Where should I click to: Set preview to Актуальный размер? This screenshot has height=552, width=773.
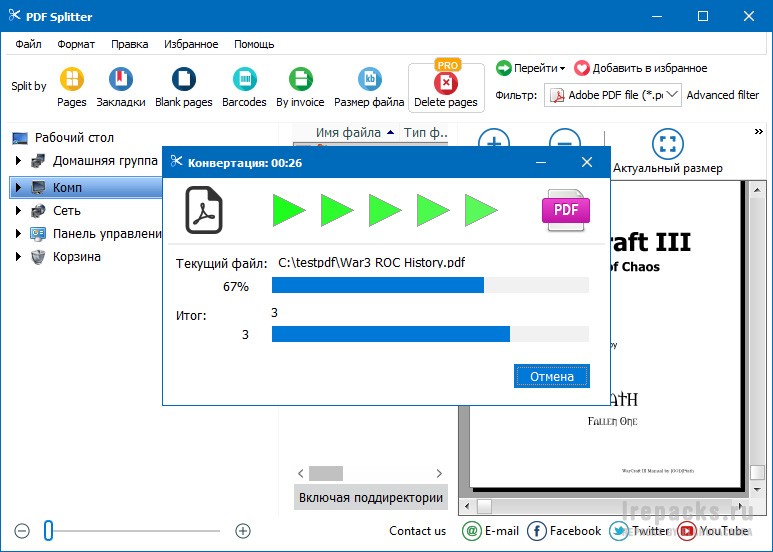tap(668, 152)
